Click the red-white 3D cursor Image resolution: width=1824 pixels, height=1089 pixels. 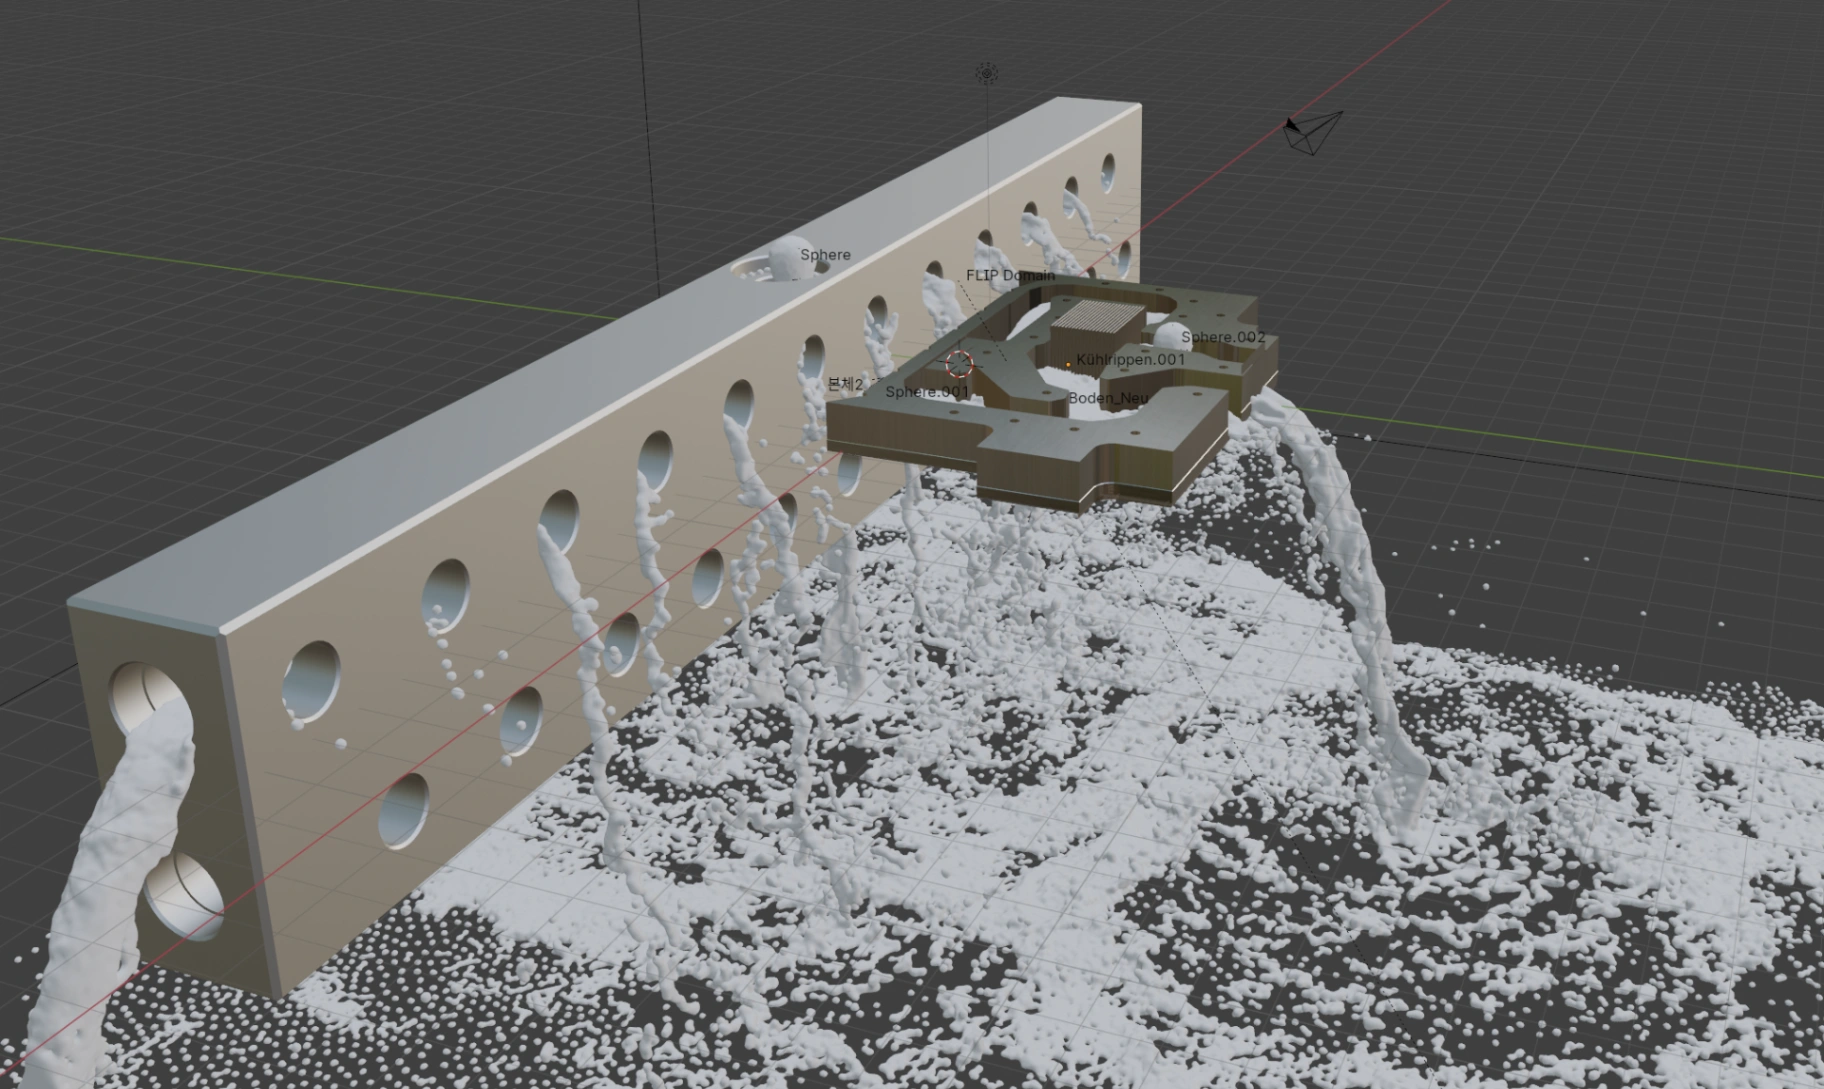click(x=960, y=364)
